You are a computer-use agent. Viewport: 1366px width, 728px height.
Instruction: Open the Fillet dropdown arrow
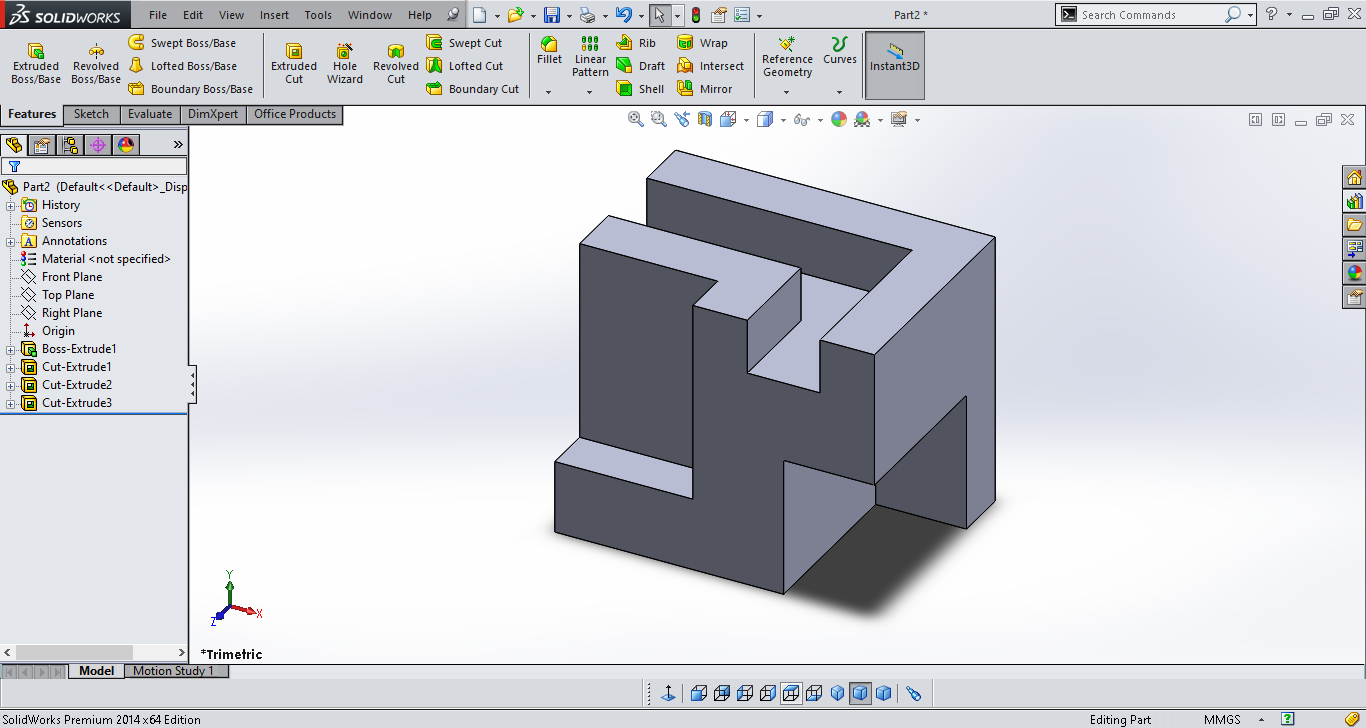point(548,92)
